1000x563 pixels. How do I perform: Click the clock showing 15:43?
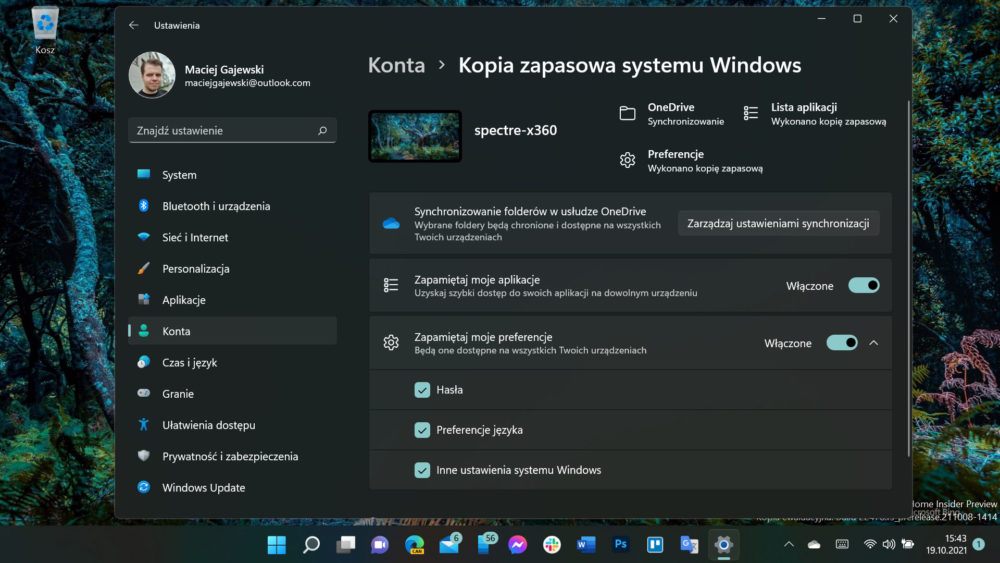click(946, 544)
